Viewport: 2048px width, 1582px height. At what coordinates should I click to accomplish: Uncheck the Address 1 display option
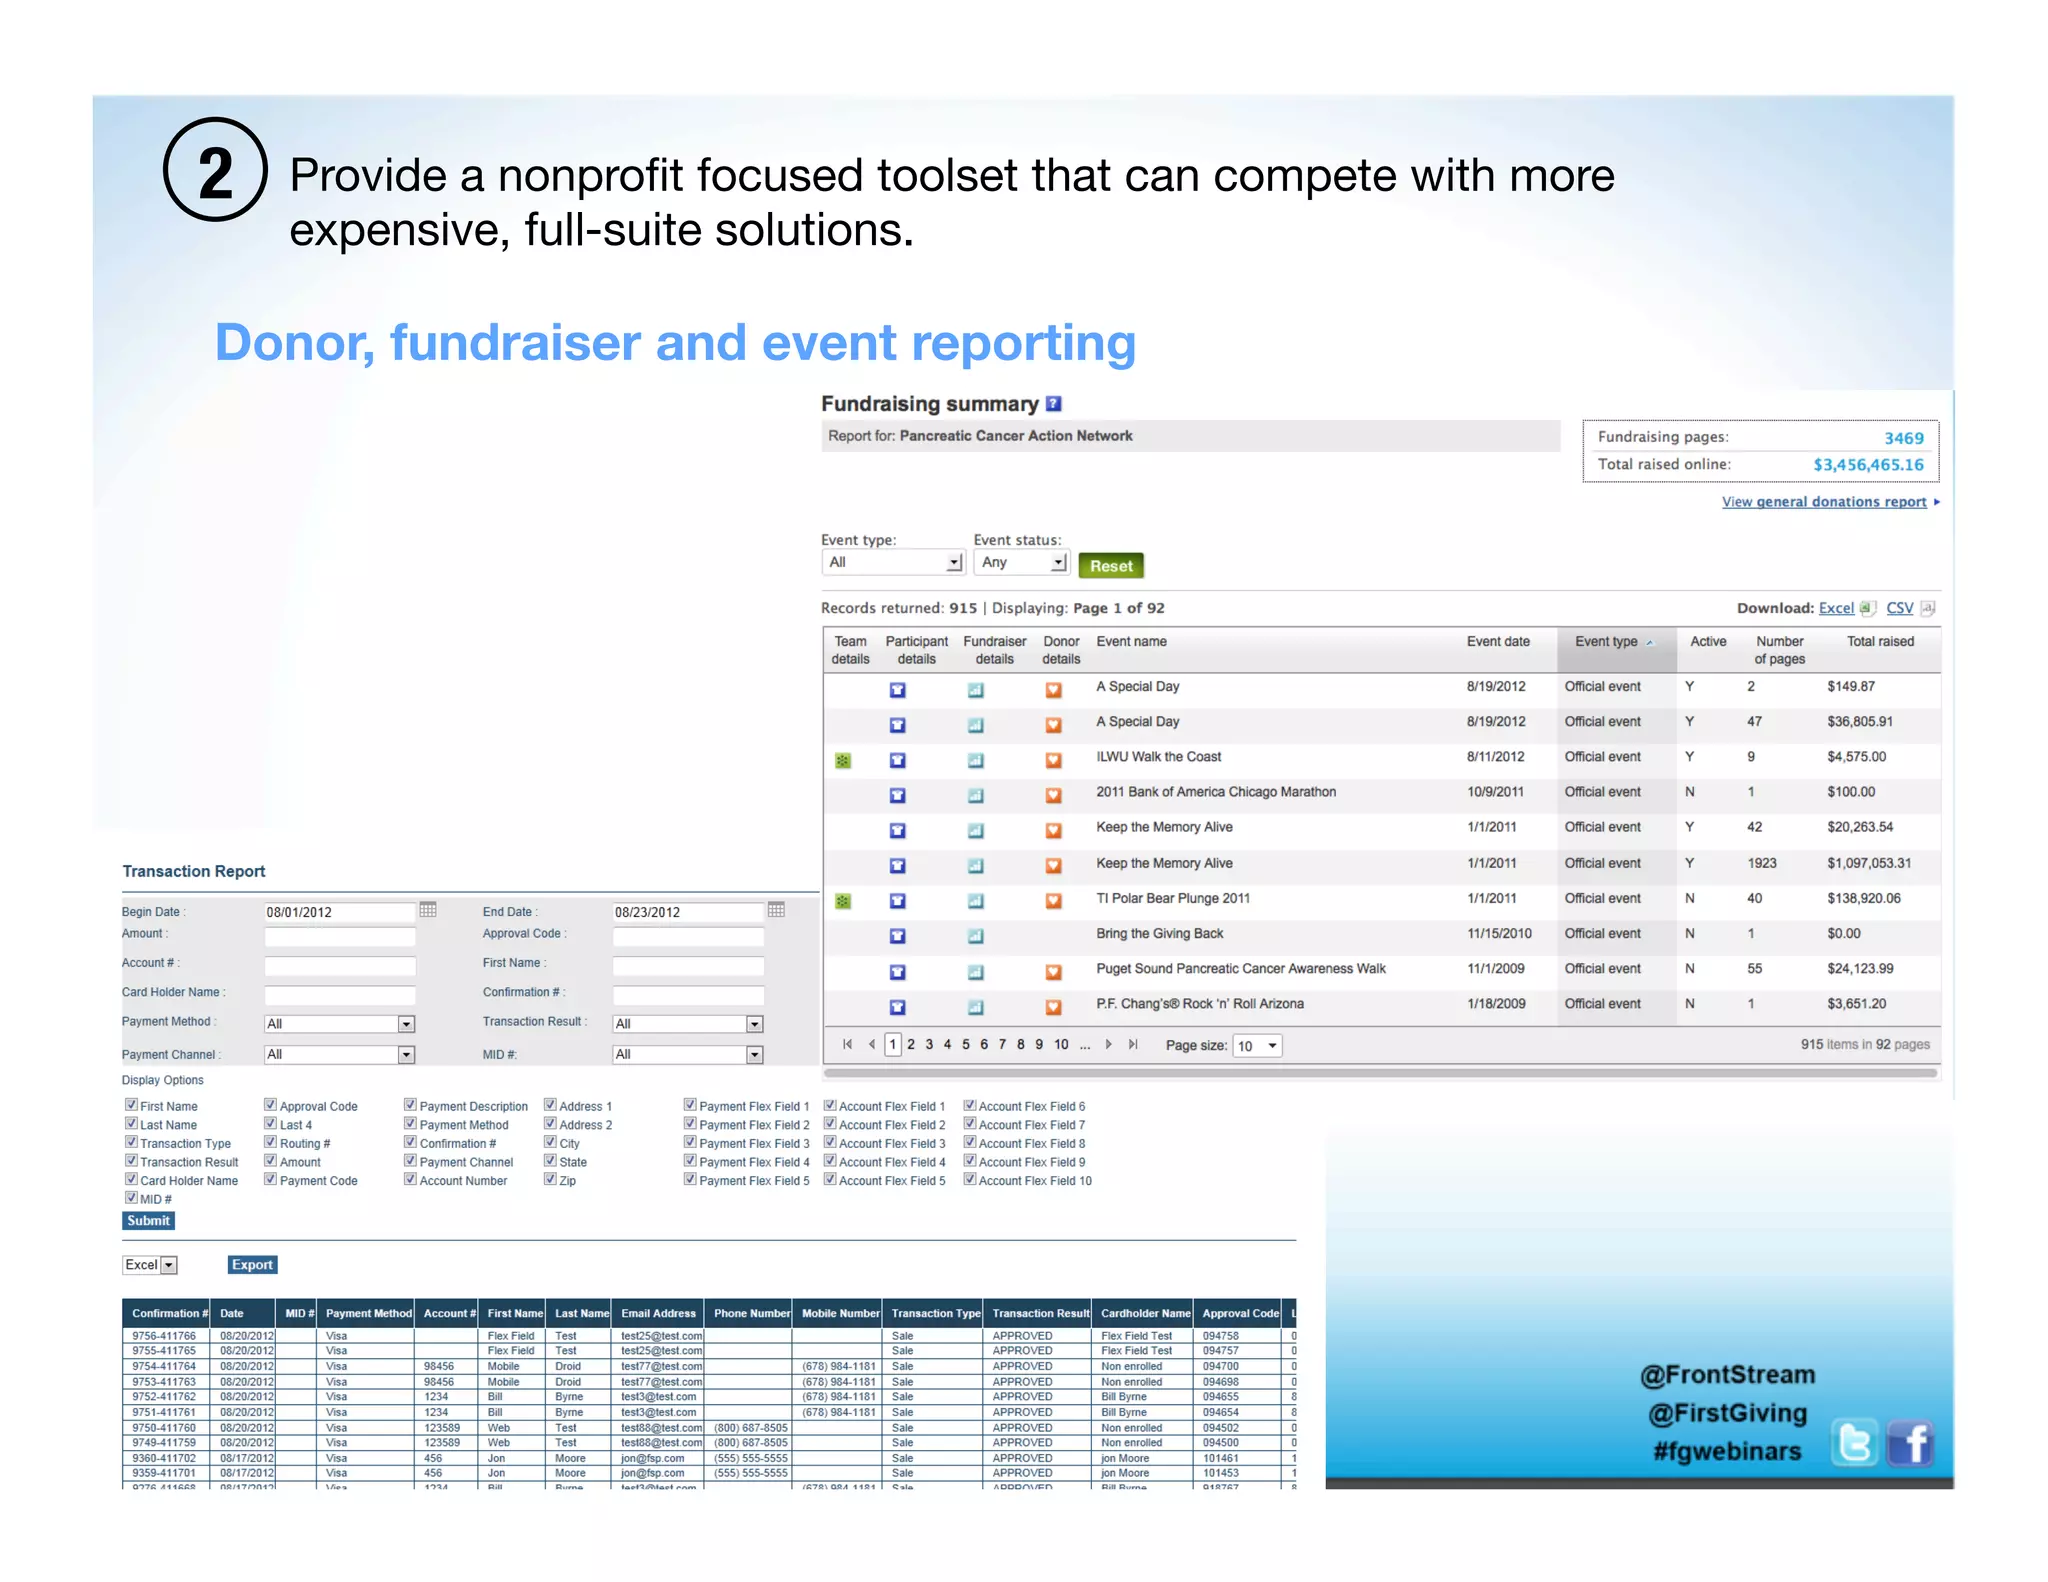click(x=550, y=1105)
